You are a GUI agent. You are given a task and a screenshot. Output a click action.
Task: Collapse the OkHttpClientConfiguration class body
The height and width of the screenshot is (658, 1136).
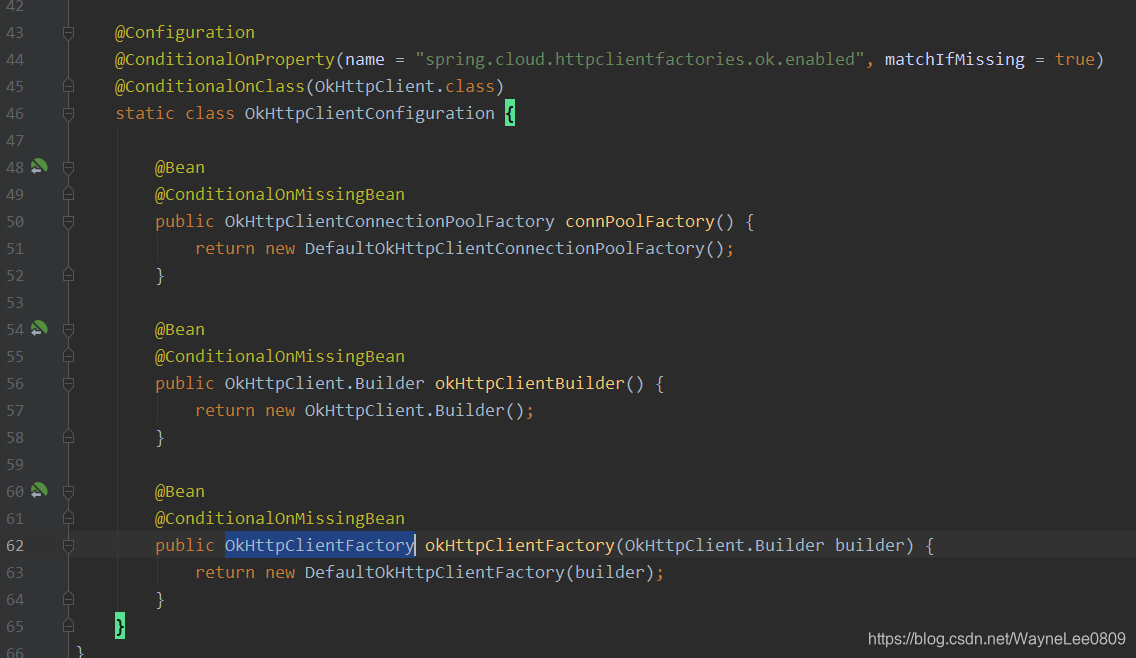(68, 113)
